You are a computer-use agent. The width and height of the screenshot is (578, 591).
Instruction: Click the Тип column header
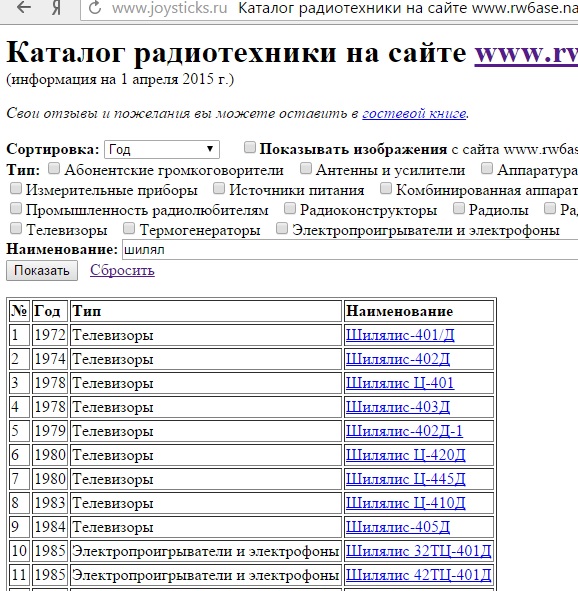pos(206,311)
